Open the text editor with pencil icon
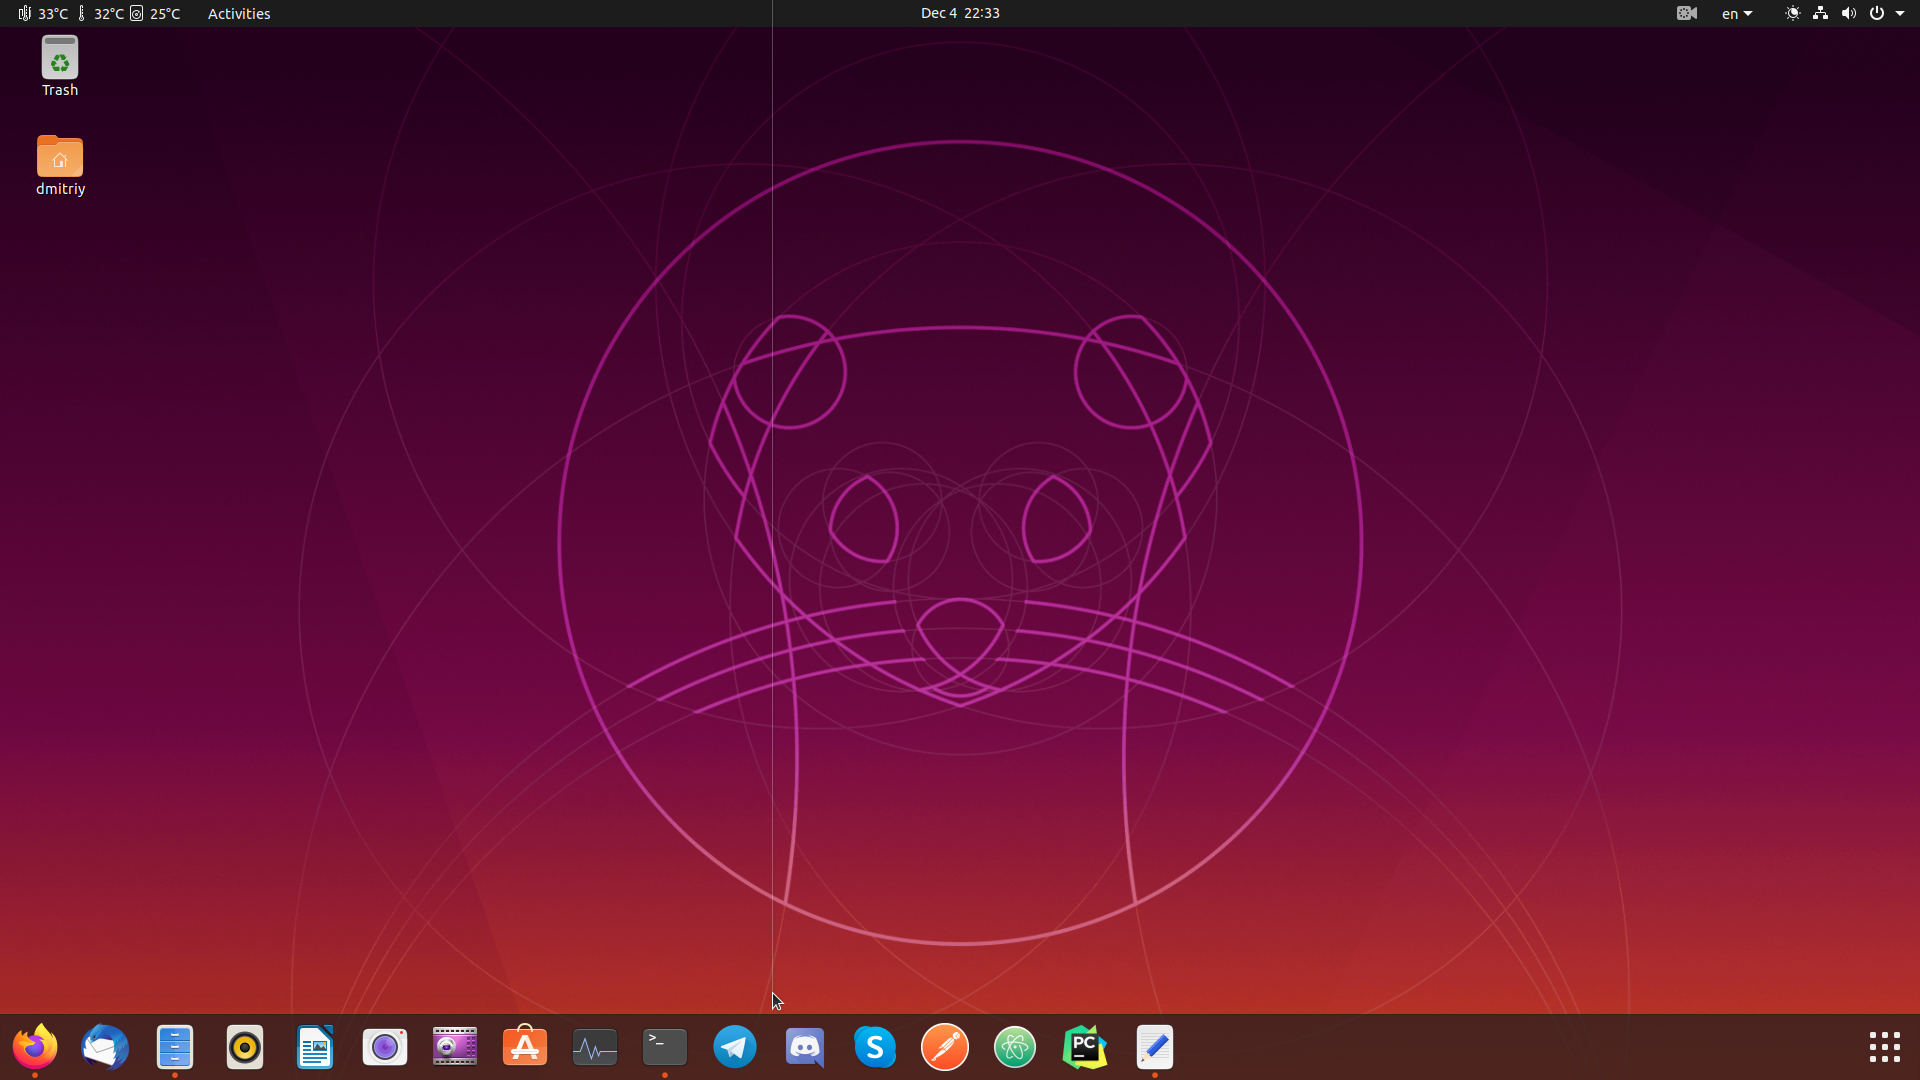 [x=1155, y=1047]
